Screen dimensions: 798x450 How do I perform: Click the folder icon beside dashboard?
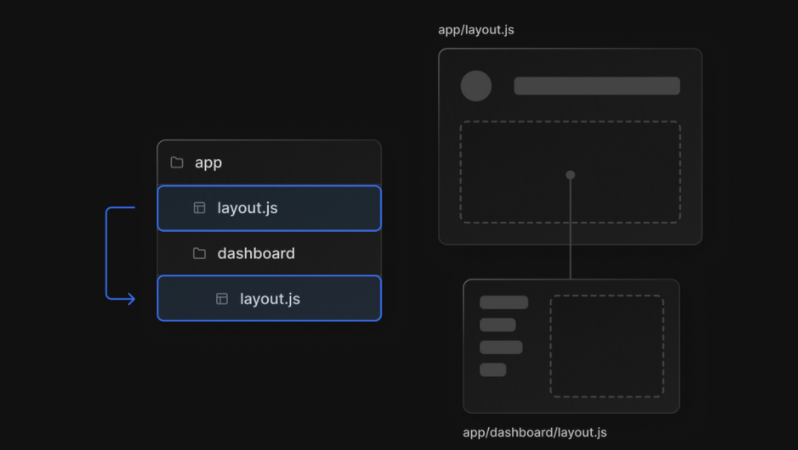point(200,253)
